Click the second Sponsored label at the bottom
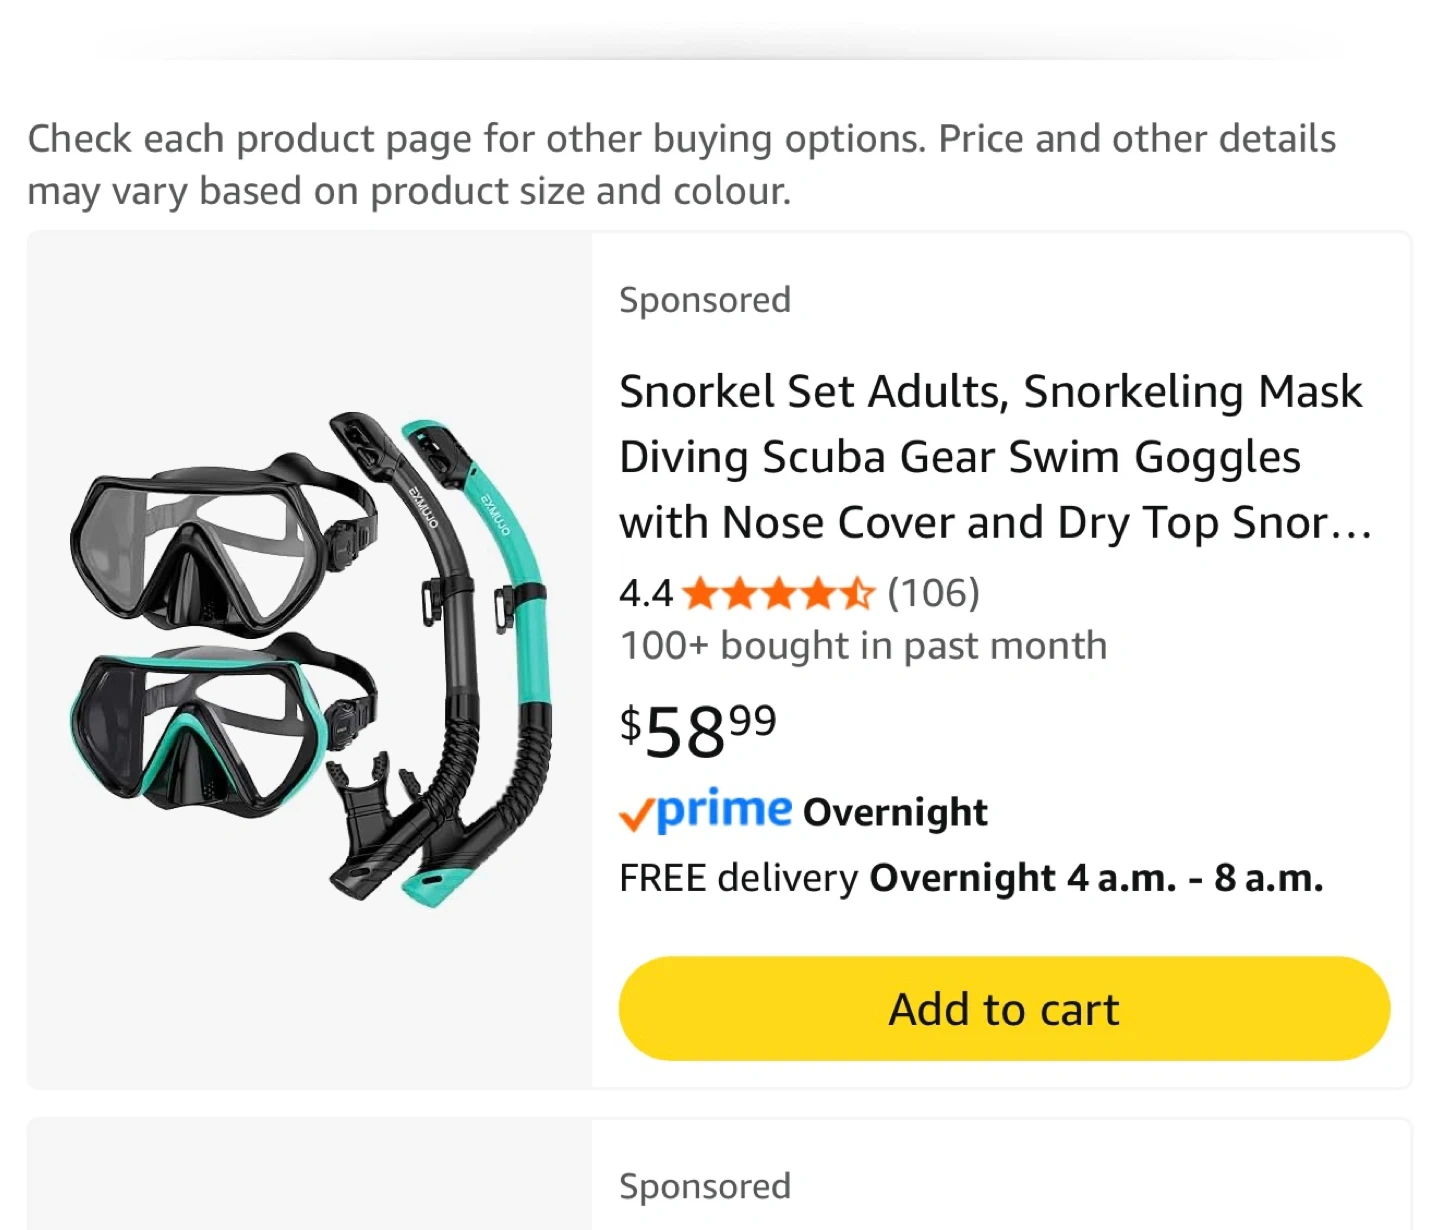Viewport: 1440px width, 1230px height. [705, 1186]
